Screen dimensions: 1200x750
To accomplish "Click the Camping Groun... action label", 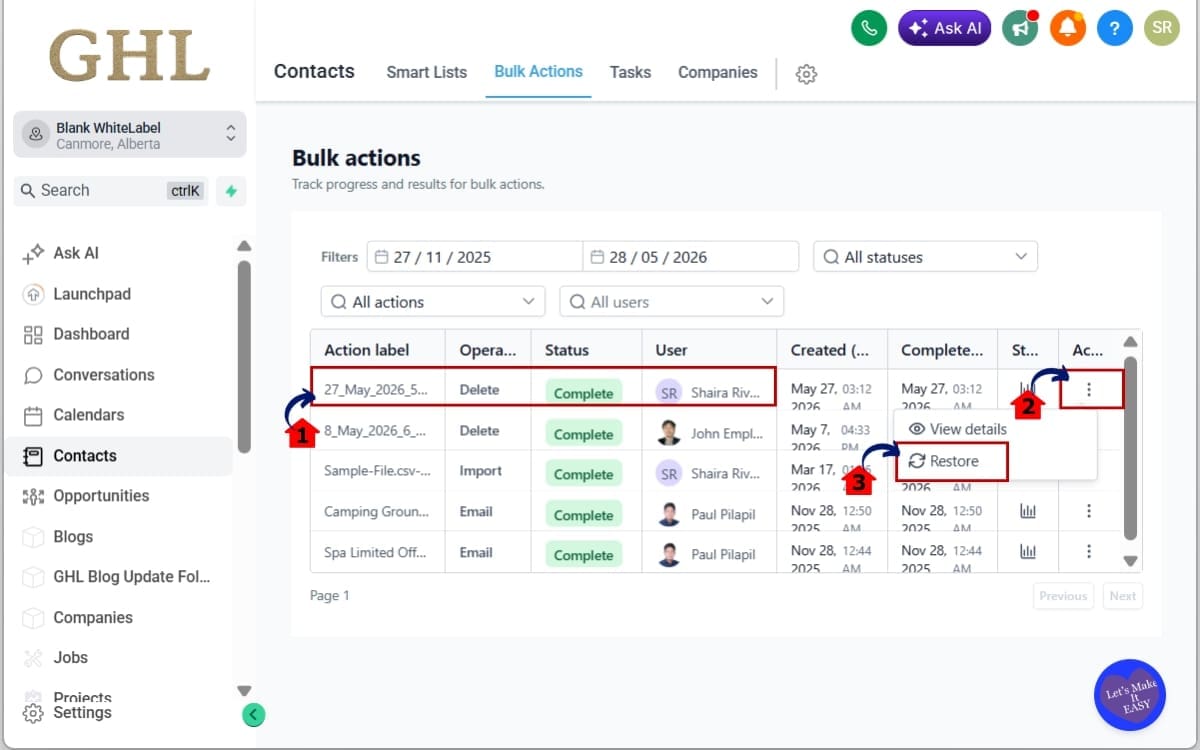I will coord(376,511).
